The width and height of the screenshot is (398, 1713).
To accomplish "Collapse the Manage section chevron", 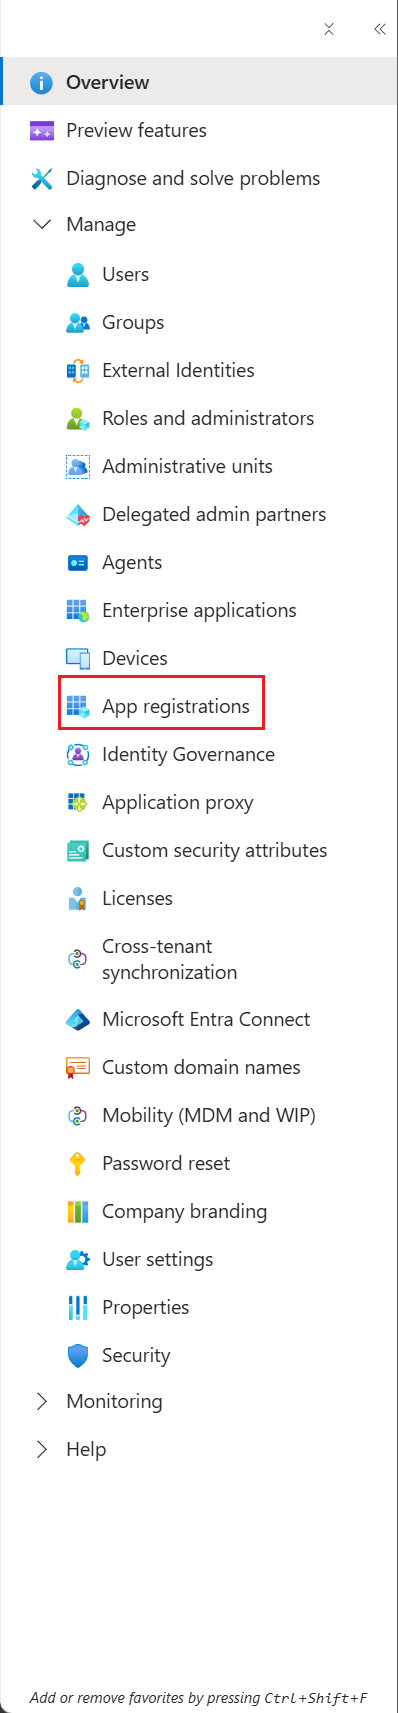I will coord(42,224).
